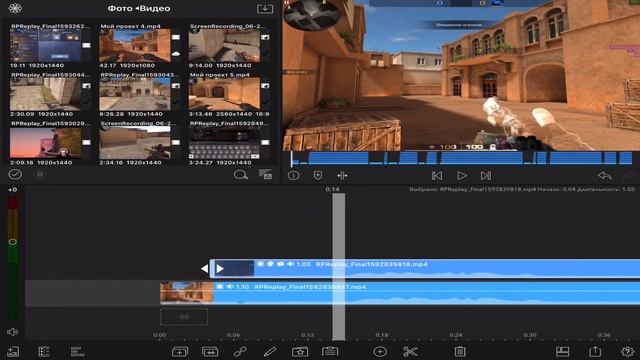Image resolution: width=640 pixels, height=360 pixels.
Task: Toggle visibility of clip RPReplay_Final1592839818.mp4
Action: click(x=260, y=264)
